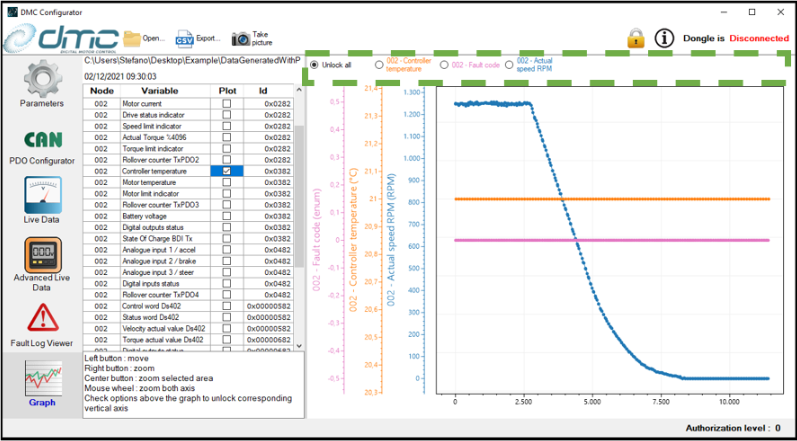Select the Motor limit indicator variable cell

click(x=165, y=194)
